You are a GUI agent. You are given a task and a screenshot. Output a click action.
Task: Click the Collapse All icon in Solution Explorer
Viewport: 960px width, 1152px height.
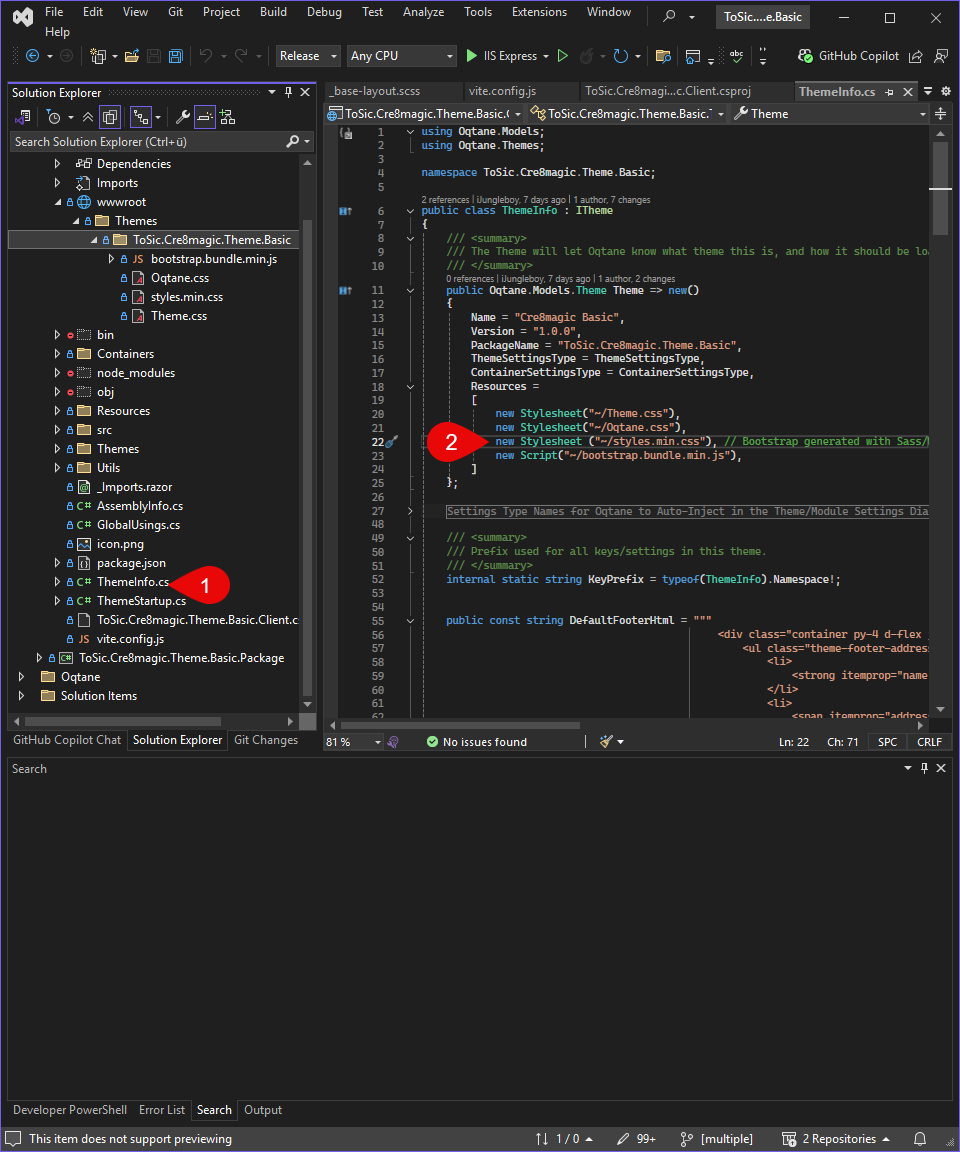point(87,117)
